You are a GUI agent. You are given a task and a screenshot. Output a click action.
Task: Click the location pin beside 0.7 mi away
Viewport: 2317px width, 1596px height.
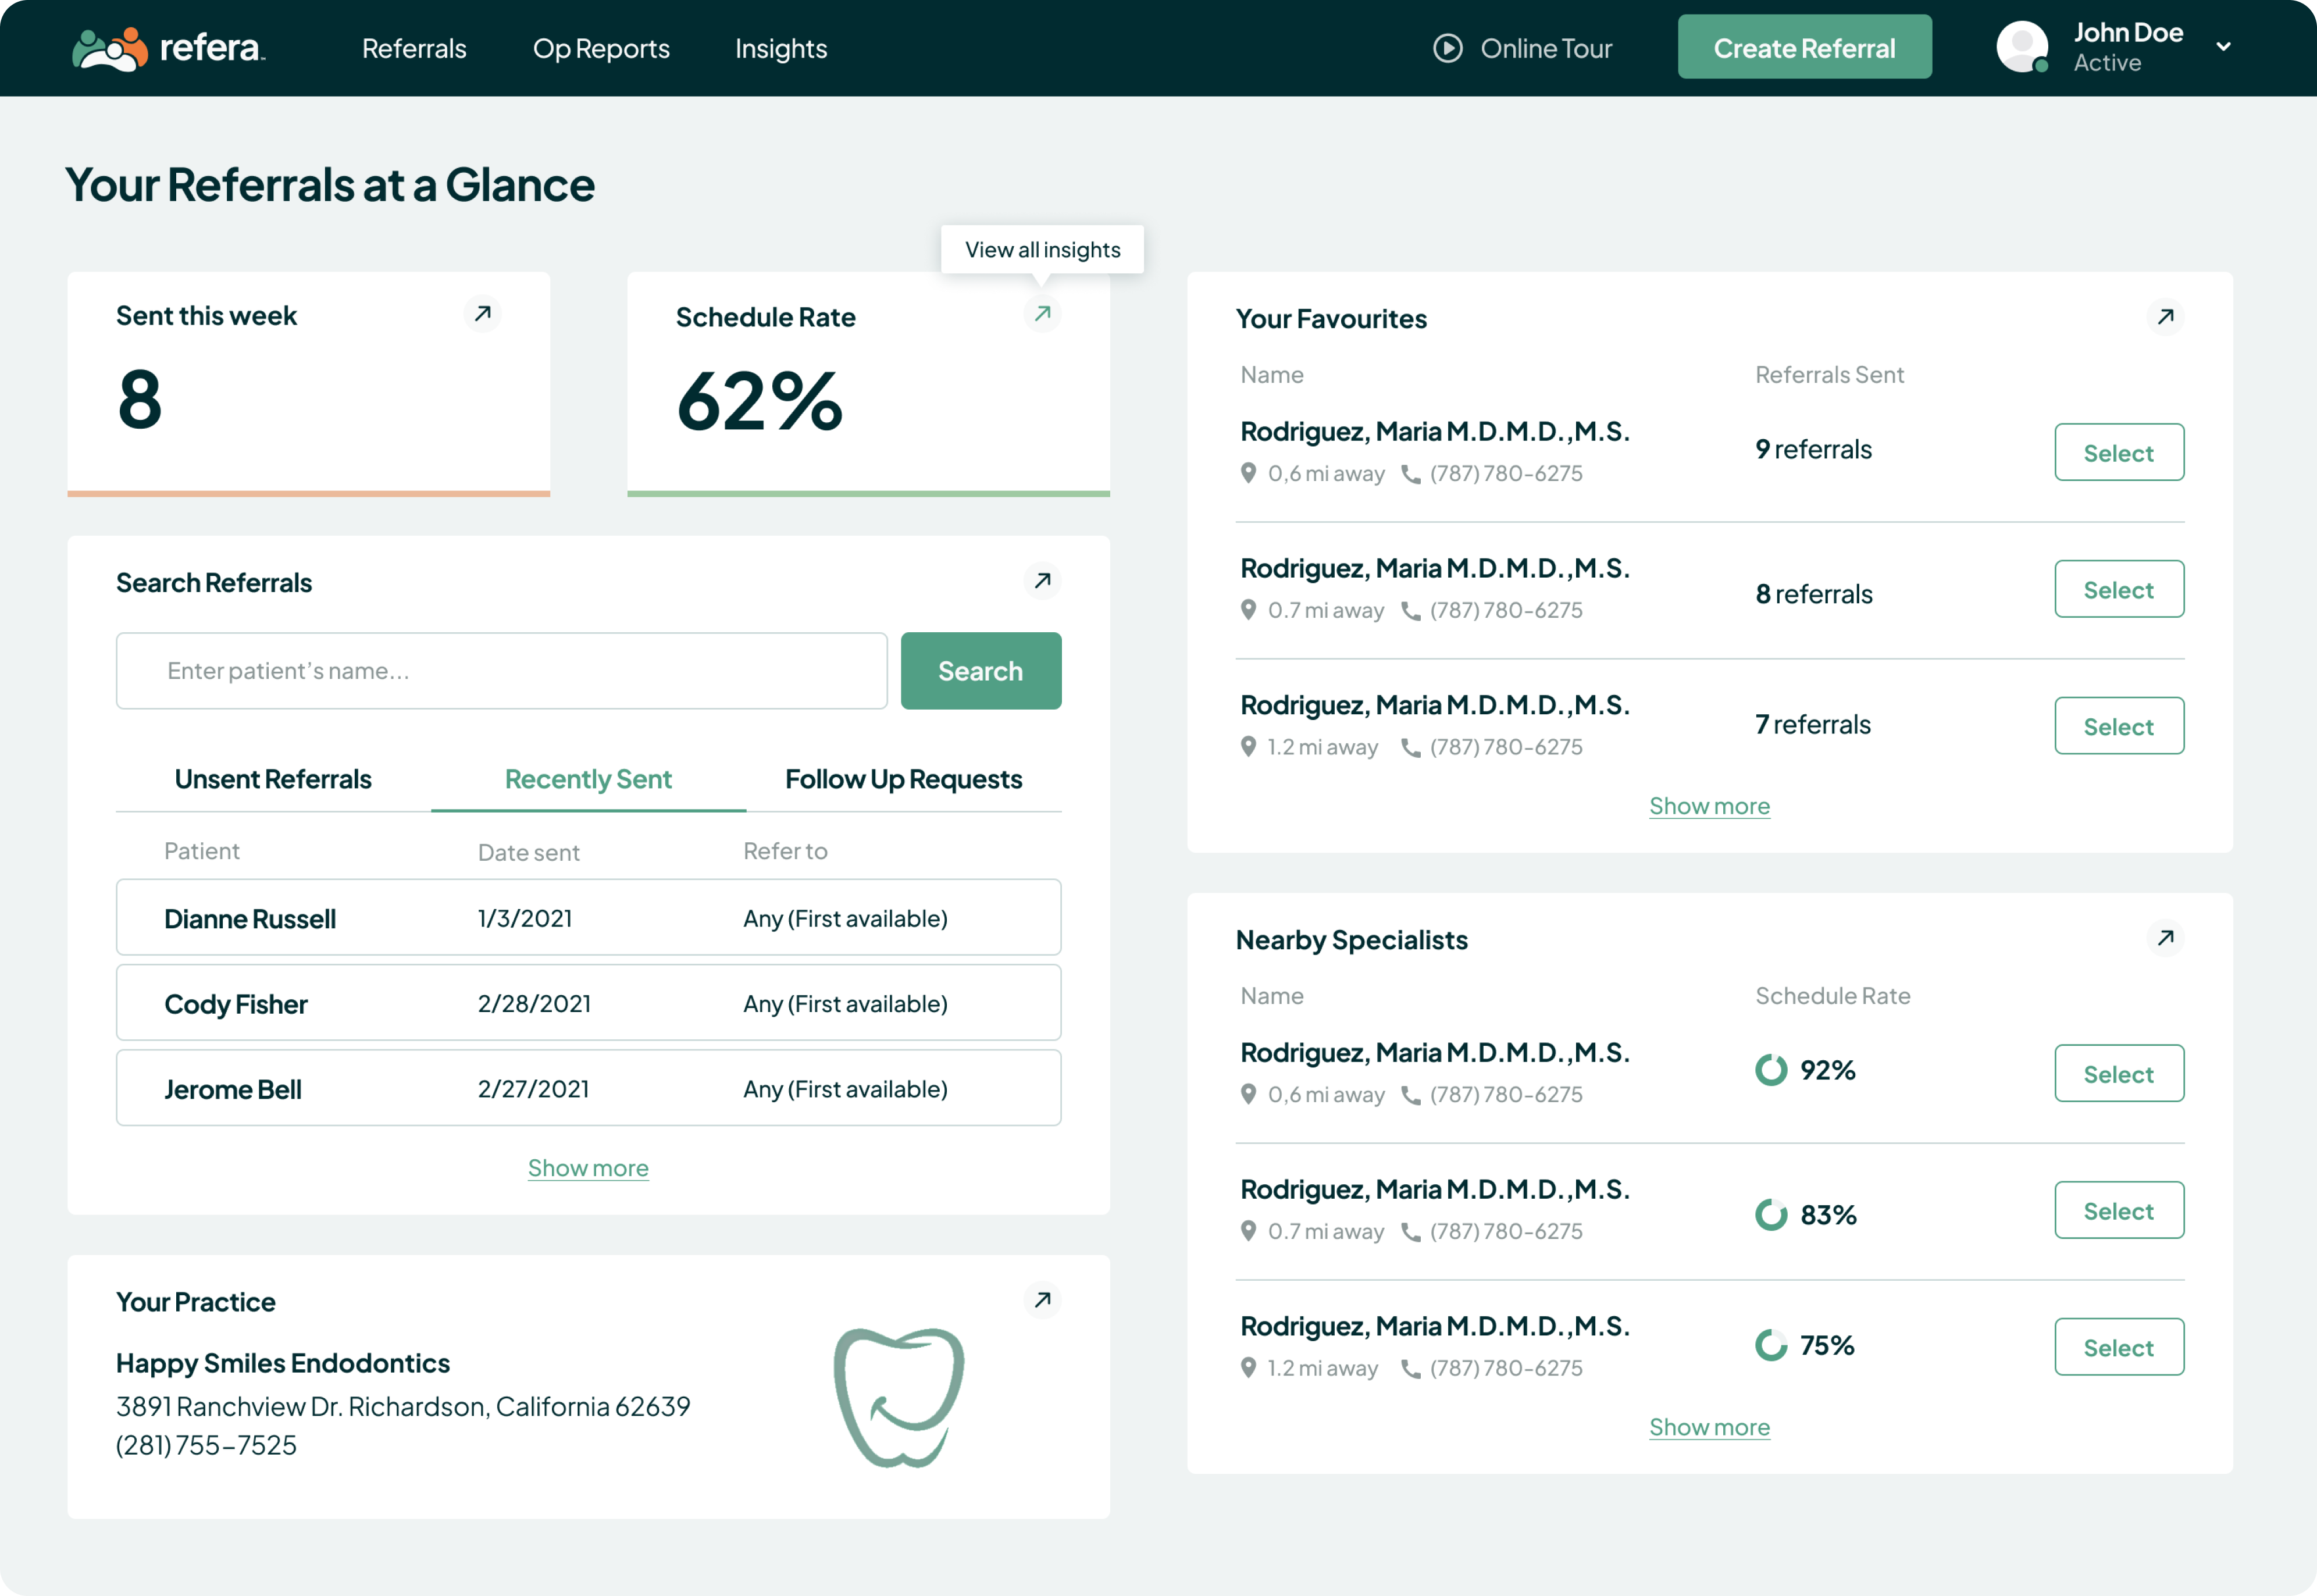1248,610
